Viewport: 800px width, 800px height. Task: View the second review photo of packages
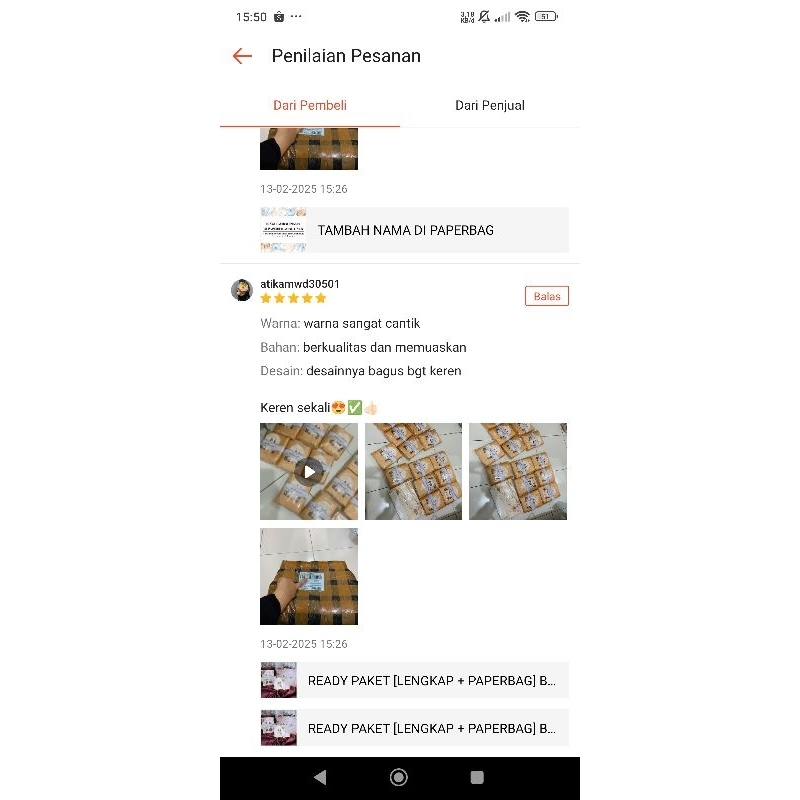[413, 471]
